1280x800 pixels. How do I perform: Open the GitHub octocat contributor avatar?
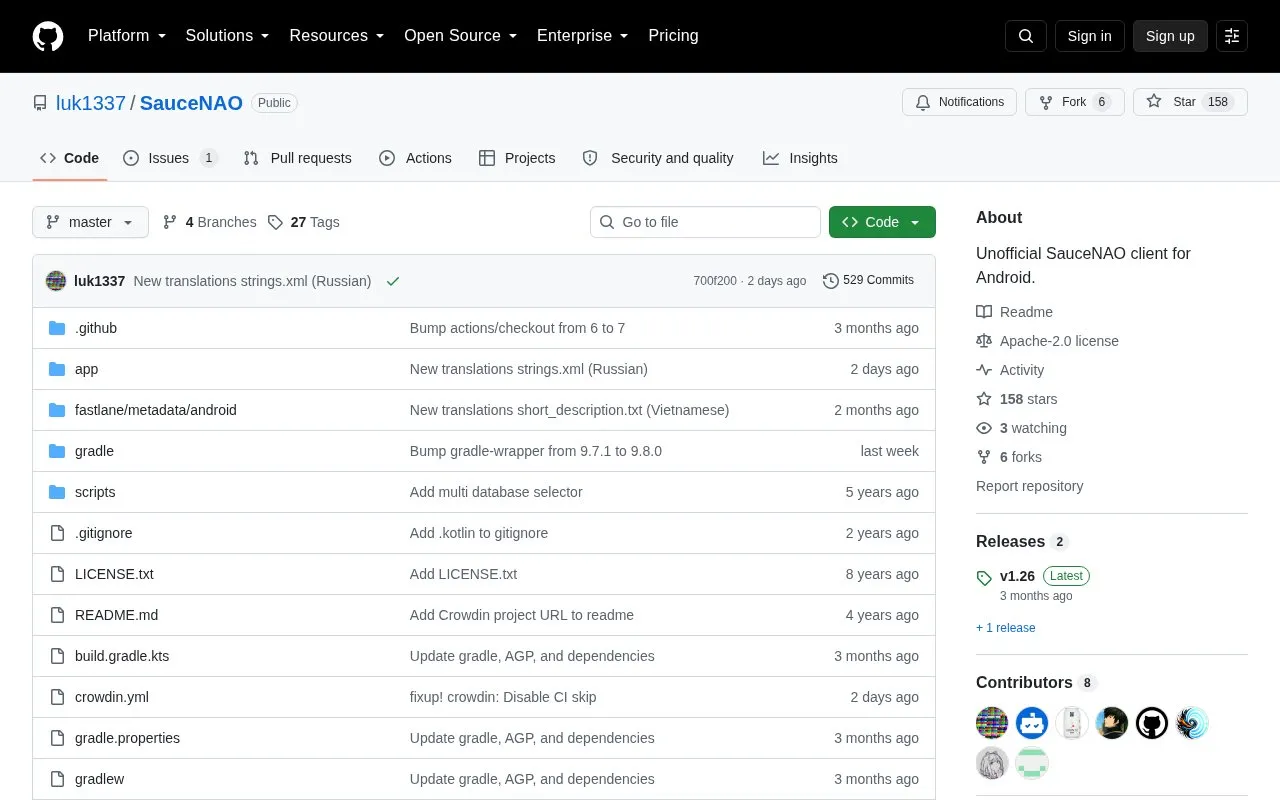[x=1152, y=723]
